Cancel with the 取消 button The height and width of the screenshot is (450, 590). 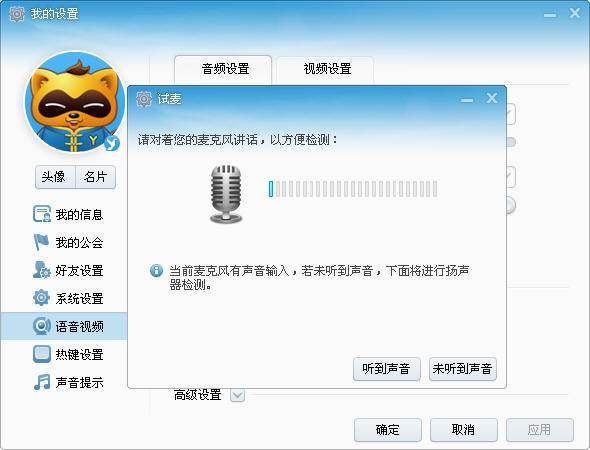pos(464,430)
